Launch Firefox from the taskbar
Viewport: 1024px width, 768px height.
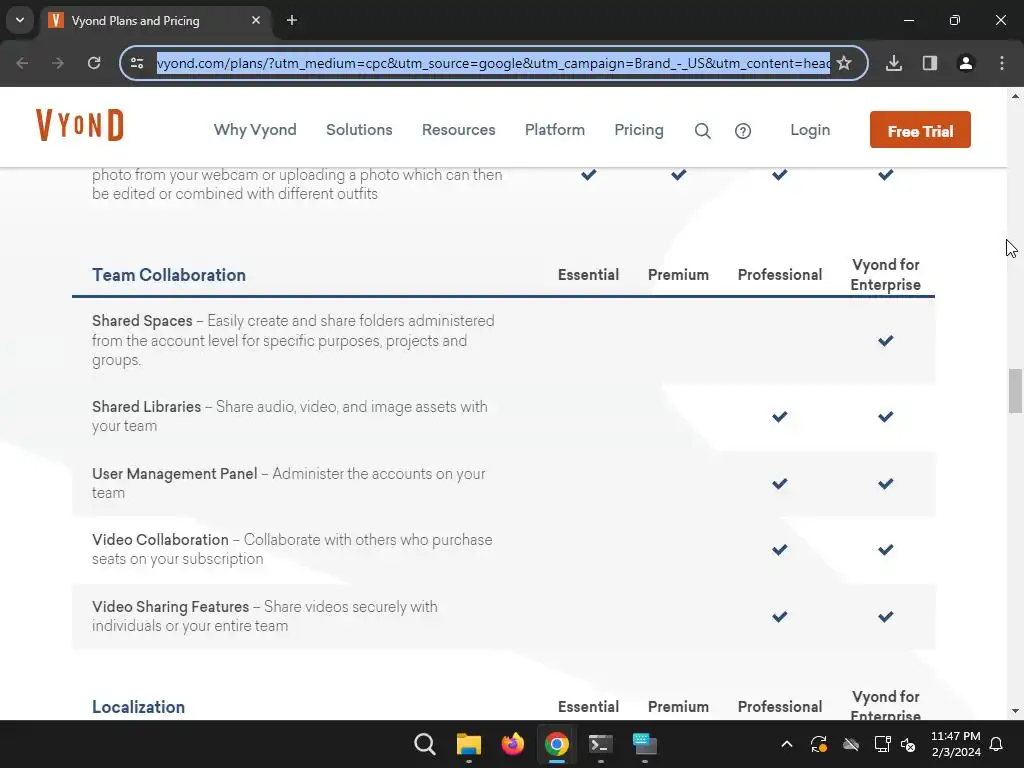[513, 744]
